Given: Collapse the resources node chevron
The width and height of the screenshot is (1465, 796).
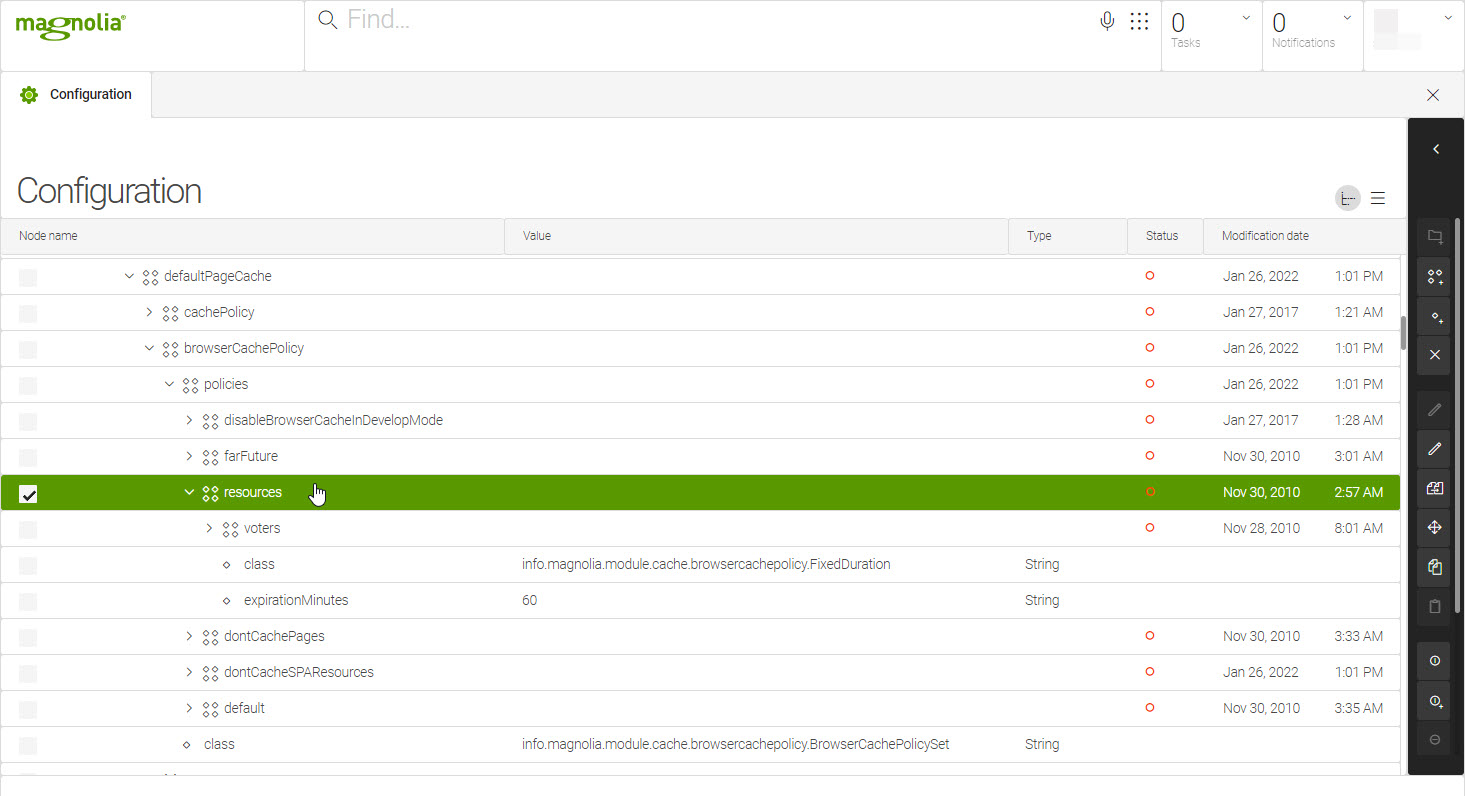Looking at the screenshot, I should tap(189, 492).
